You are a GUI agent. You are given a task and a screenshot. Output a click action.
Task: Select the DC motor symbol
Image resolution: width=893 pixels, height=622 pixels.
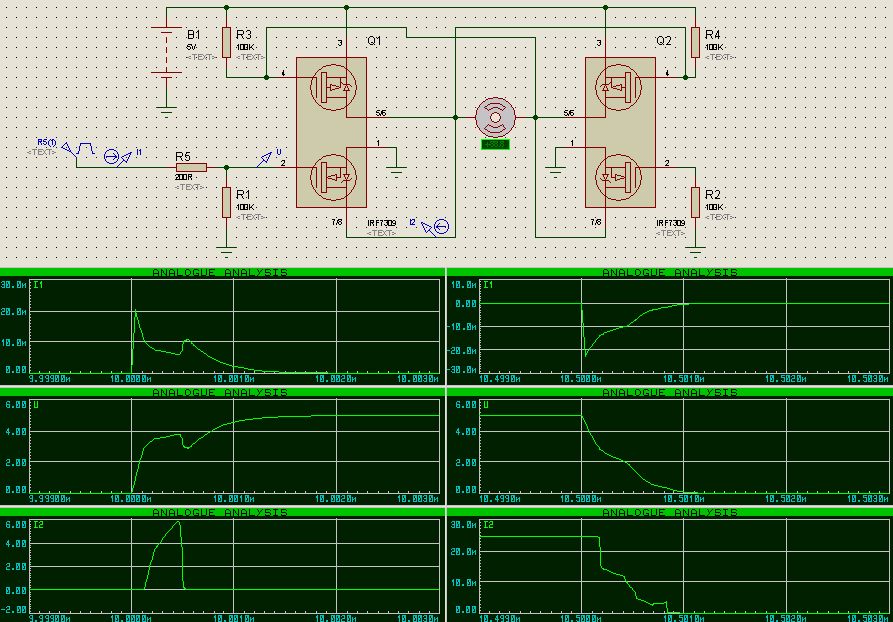pyautogui.click(x=495, y=117)
